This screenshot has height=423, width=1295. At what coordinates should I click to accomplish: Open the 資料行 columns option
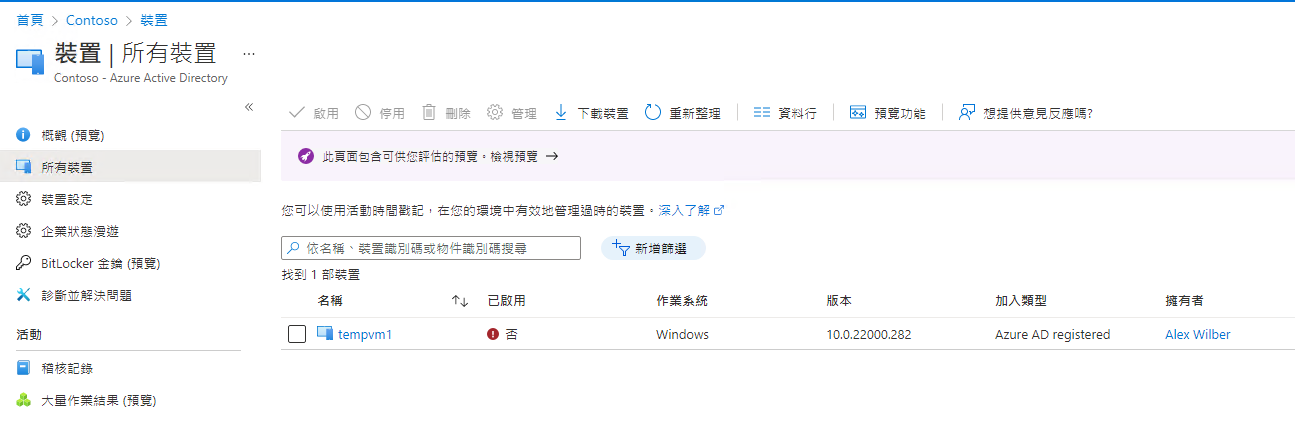coord(784,113)
